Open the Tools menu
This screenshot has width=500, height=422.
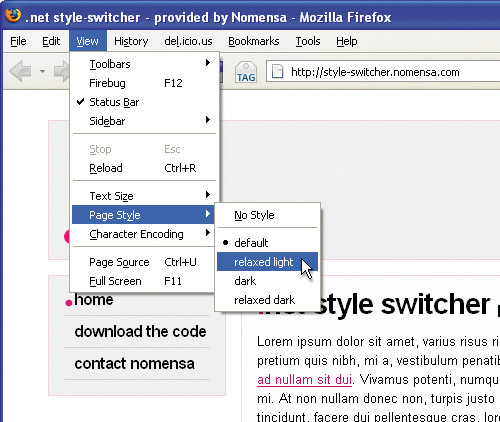click(x=308, y=41)
